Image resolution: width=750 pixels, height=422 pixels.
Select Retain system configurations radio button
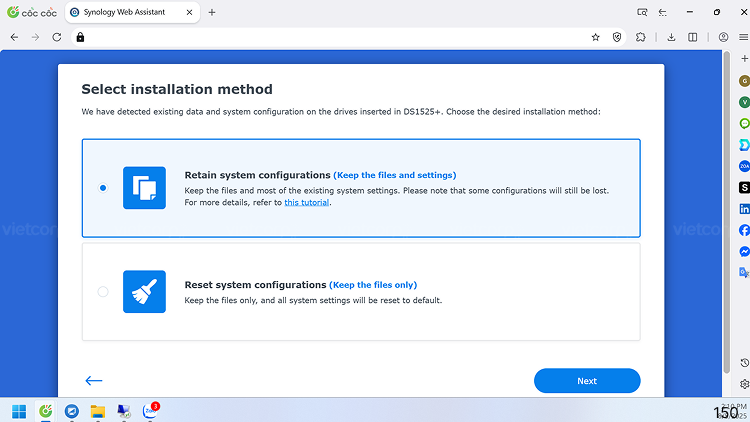point(103,188)
